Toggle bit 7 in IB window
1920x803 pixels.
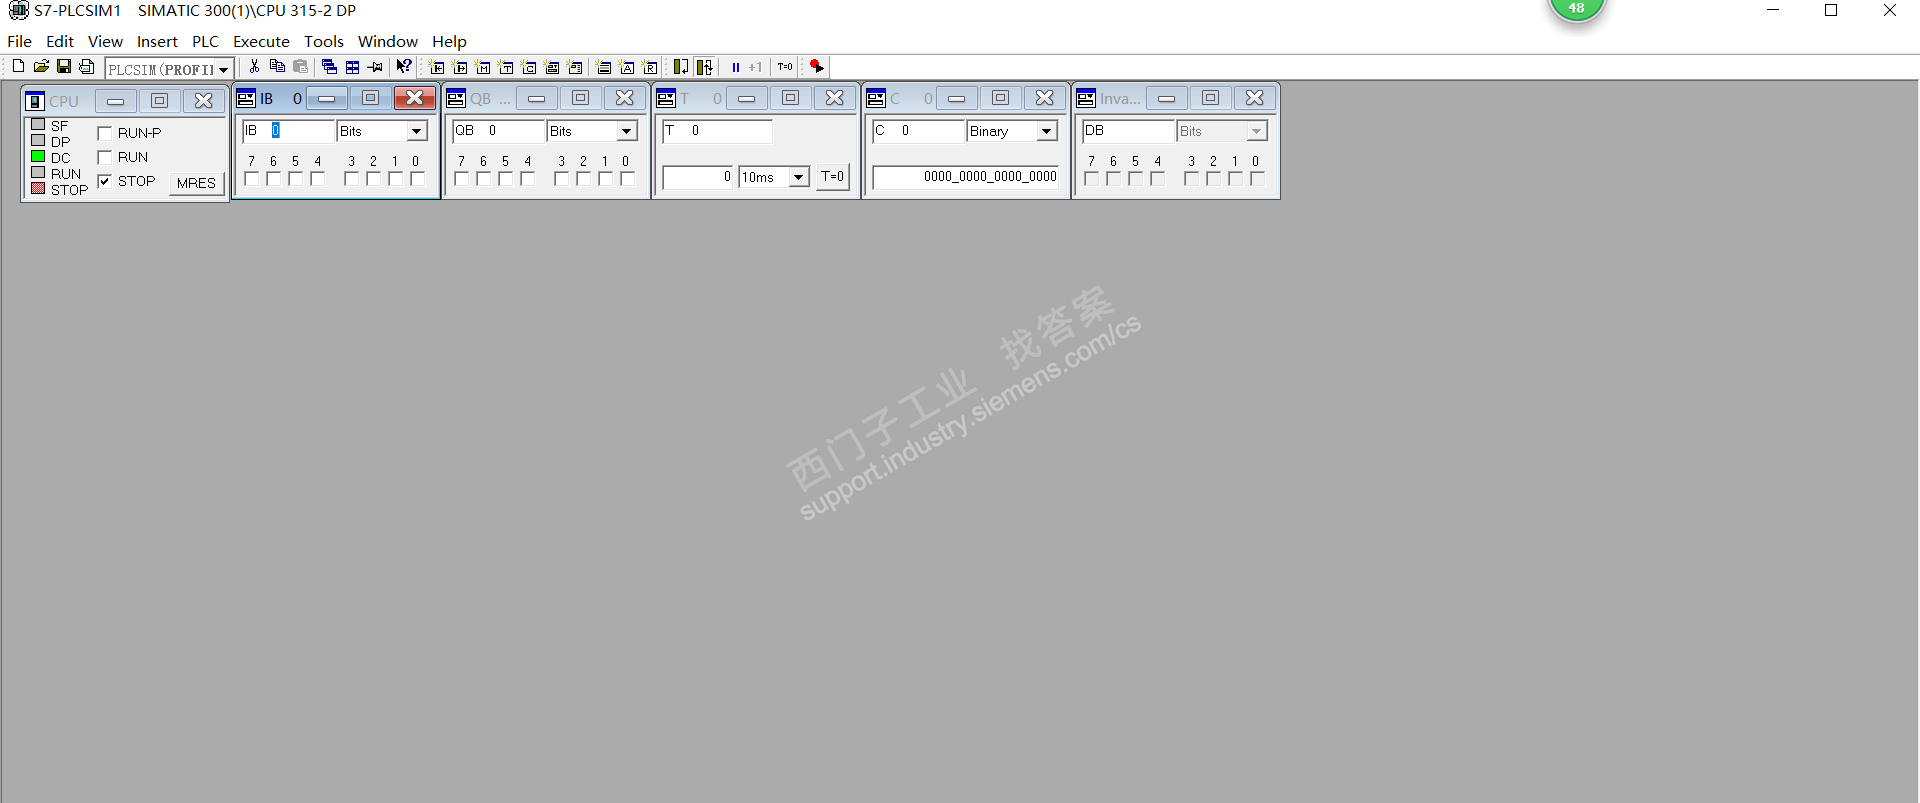click(x=251, y=179)
